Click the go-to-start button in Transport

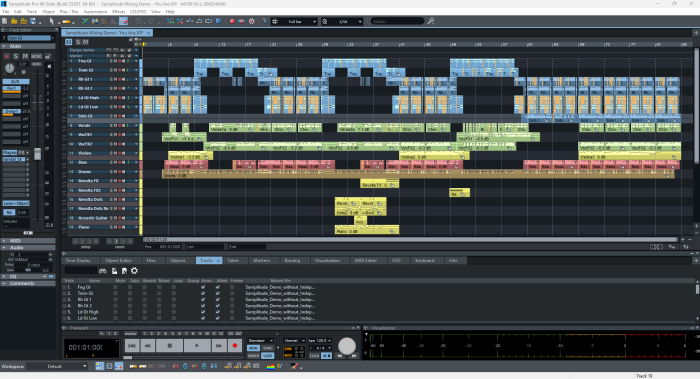132,346
